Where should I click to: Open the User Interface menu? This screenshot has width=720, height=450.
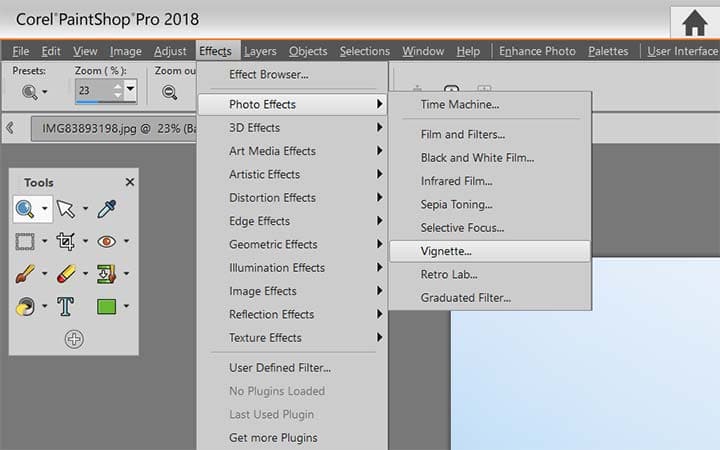click(682, 51)
